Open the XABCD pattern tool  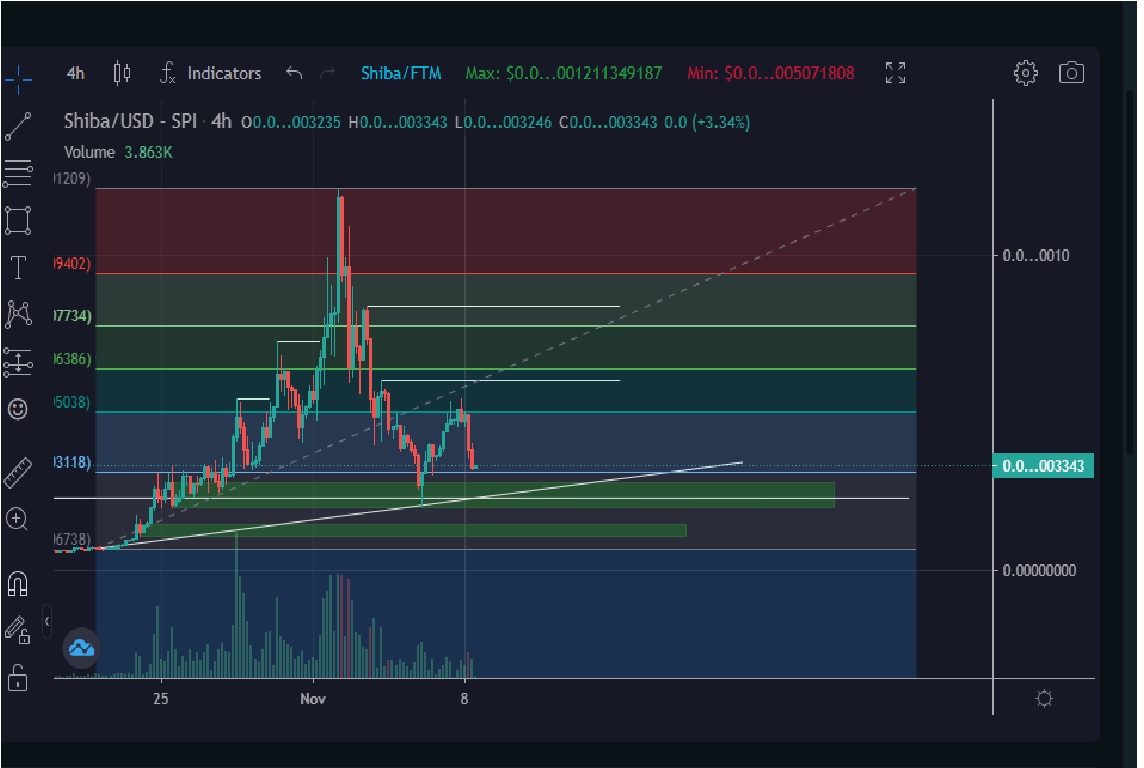[18, 314]
